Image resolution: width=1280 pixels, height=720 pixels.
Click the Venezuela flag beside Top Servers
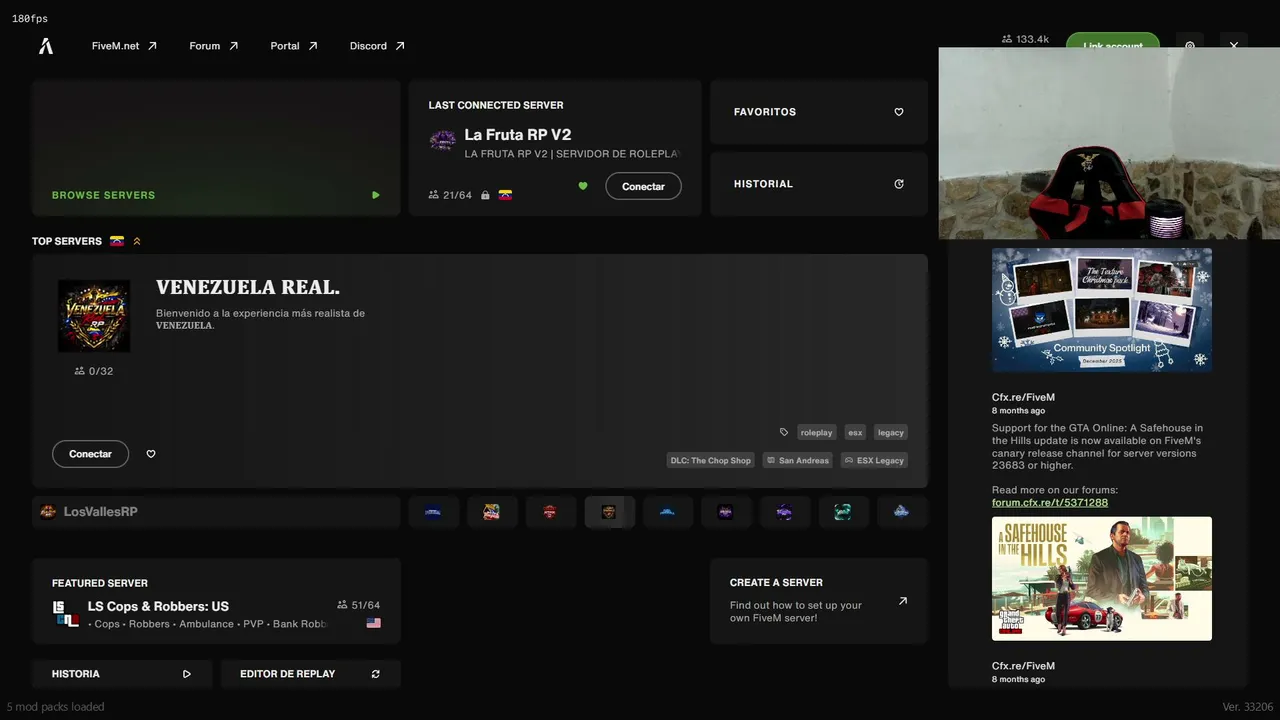coord(117,241)
